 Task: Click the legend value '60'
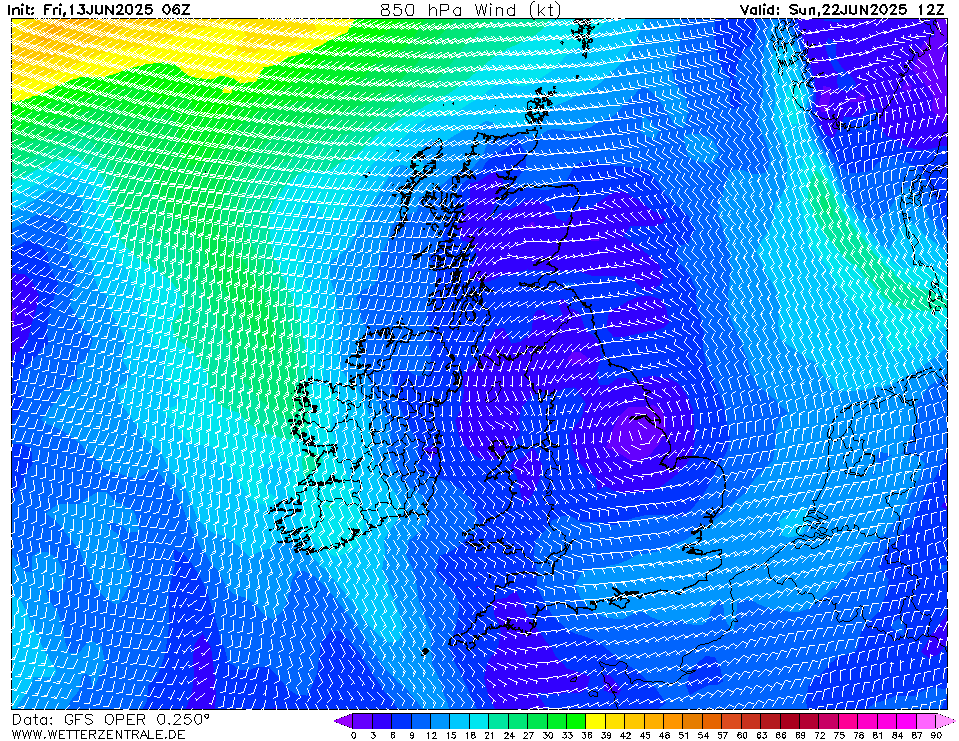pyautogui.click(x=742, y=735)
